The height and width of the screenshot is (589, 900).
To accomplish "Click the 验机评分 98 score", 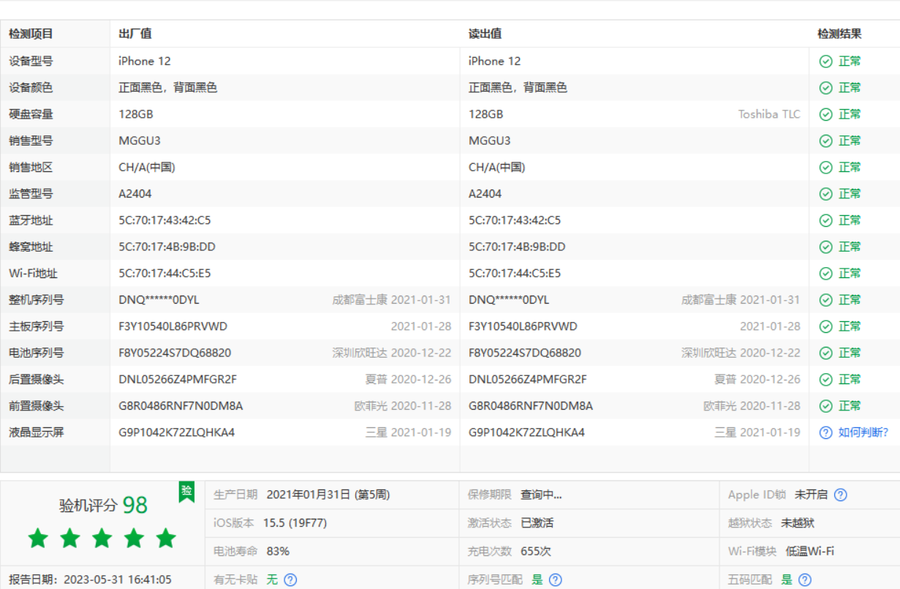I will click(103, 505).
